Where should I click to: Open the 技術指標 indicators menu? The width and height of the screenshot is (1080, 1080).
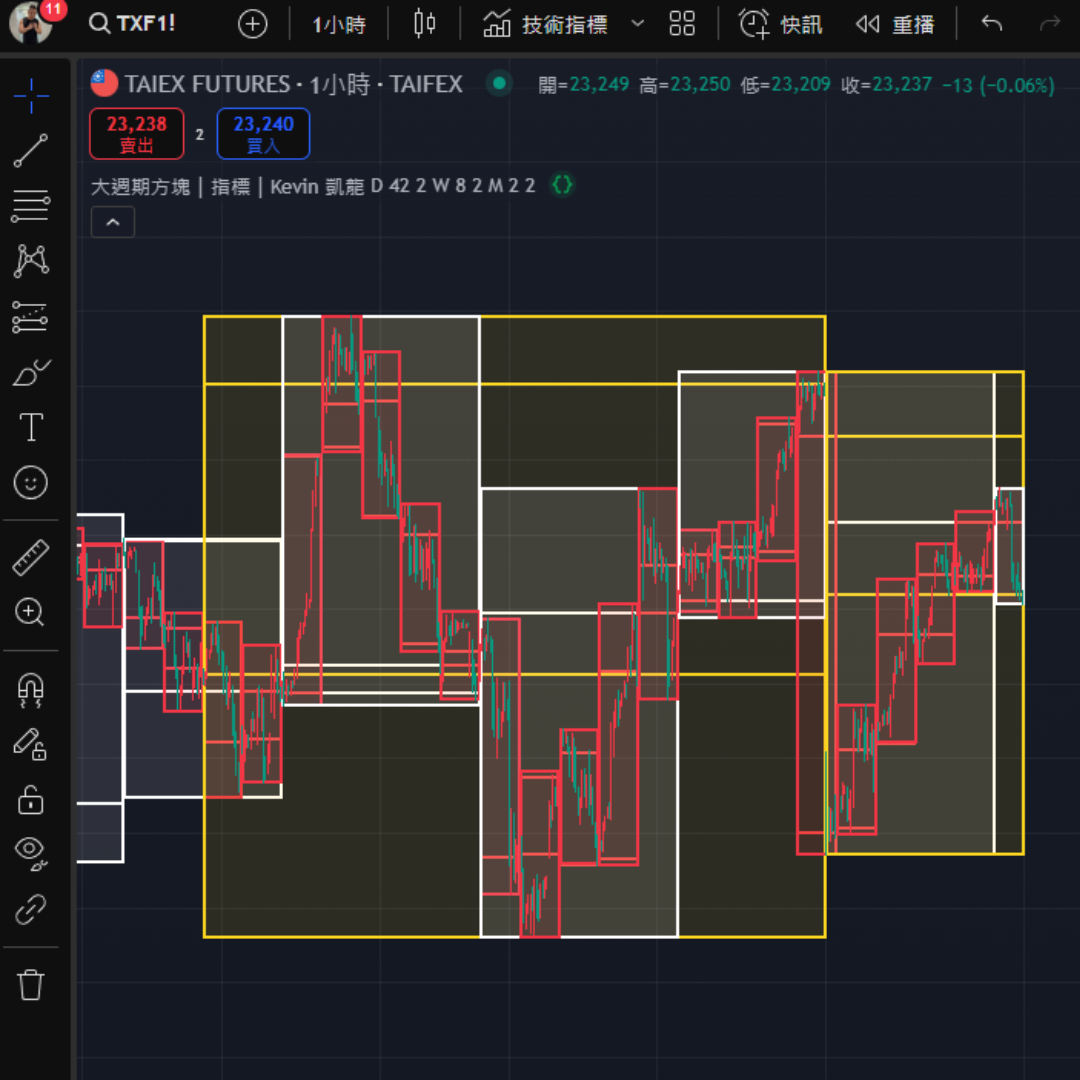tap(546, 24)
